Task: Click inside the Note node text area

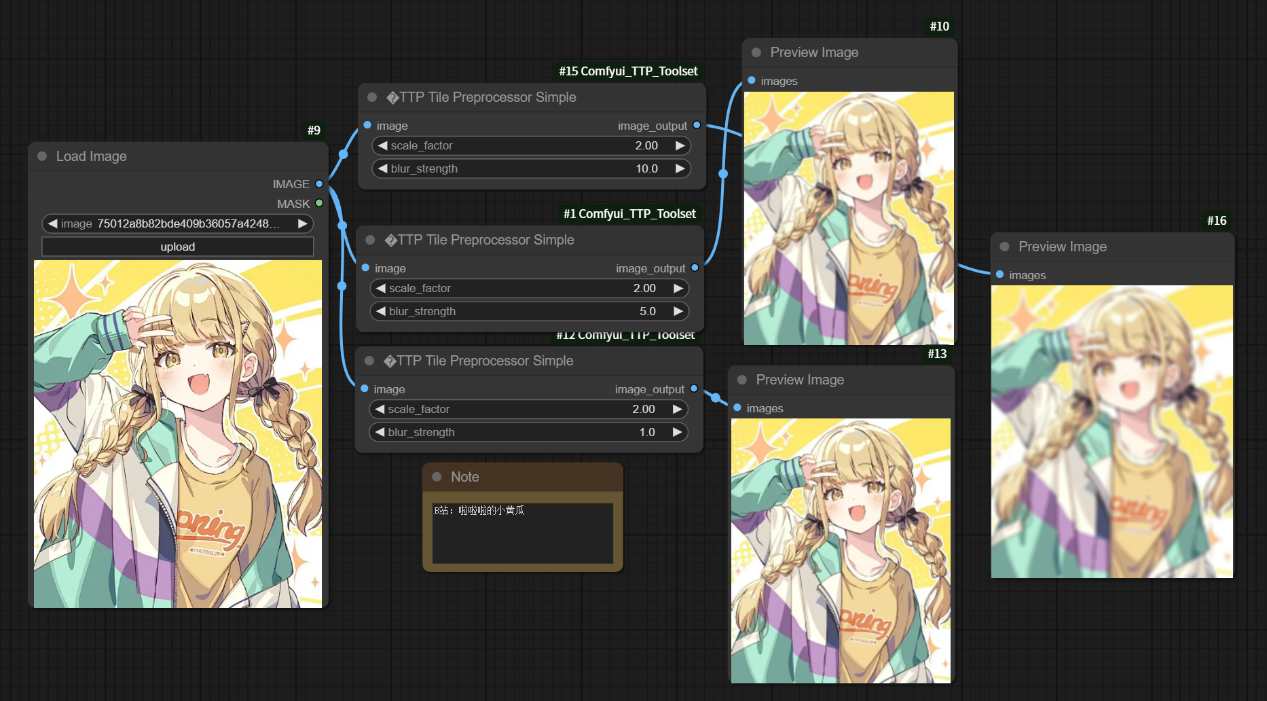Action: (x=522, y=533)
